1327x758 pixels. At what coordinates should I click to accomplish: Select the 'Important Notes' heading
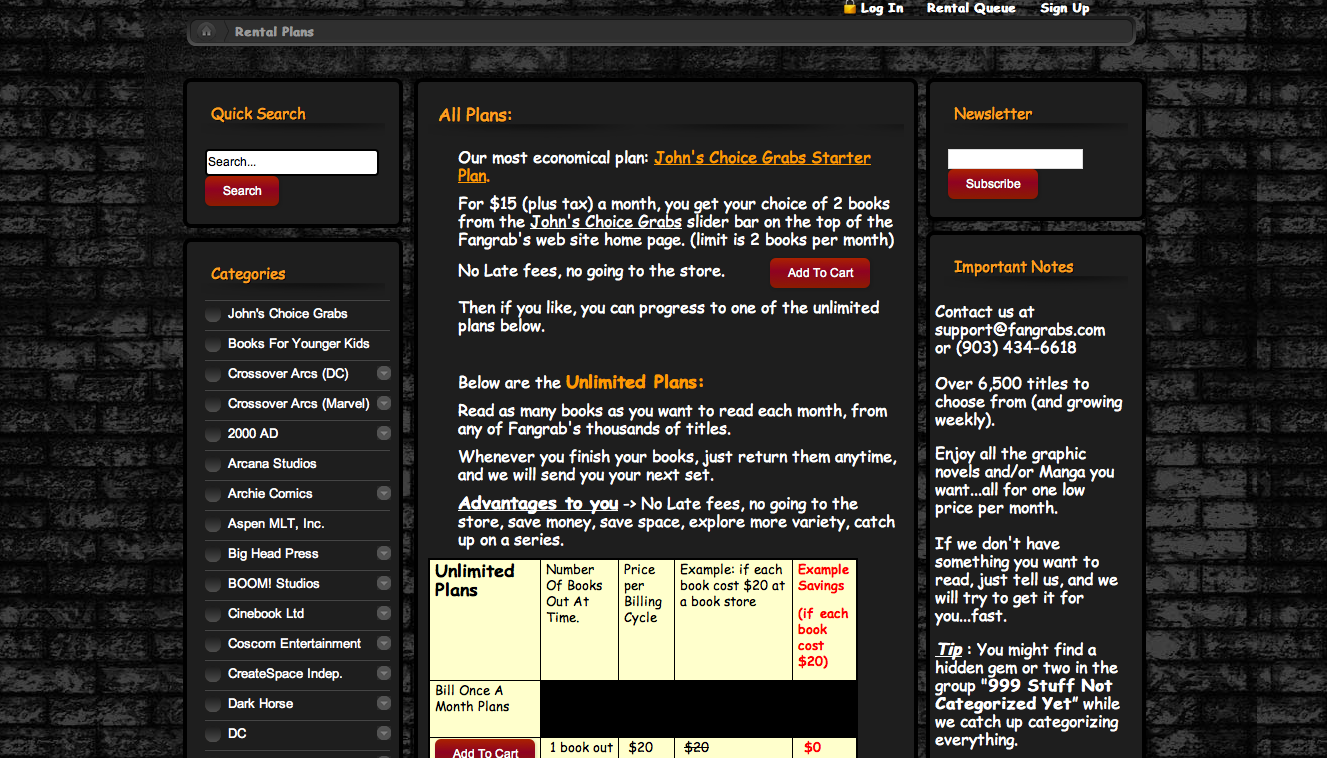tap(1013, 267)
